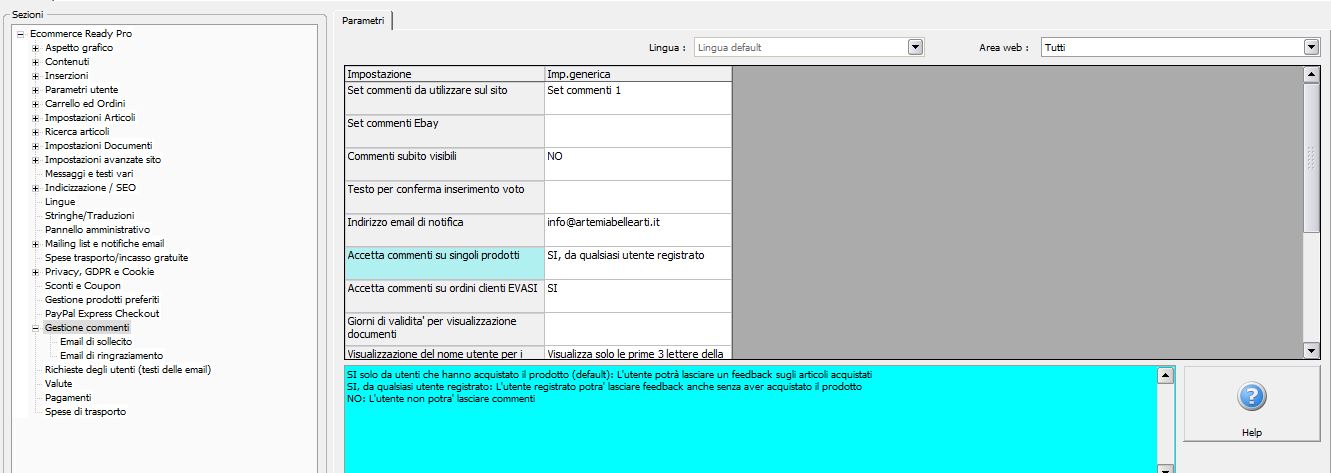Click the Set commenti da utilizzare sul sito label
This screenshot has width=1331, height=473.
pos(444,98)
